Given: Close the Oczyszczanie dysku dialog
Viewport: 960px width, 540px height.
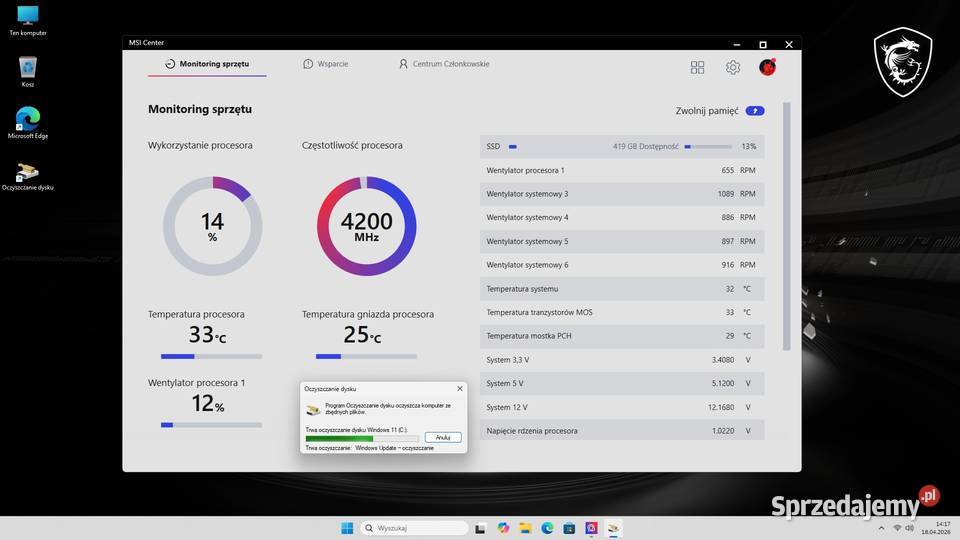Looking at the screenshot, I should [x=460, y=388].
